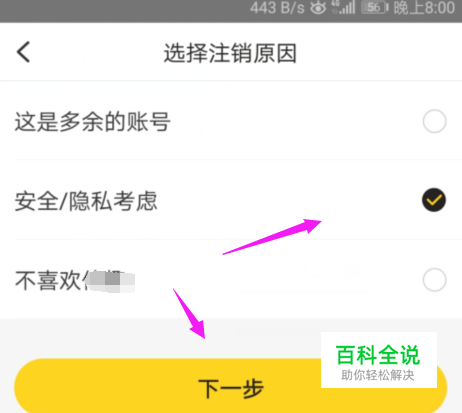Tap the blurred app name mosaic
This screenshot has height=413, width=462.
(x=110, y=281)
